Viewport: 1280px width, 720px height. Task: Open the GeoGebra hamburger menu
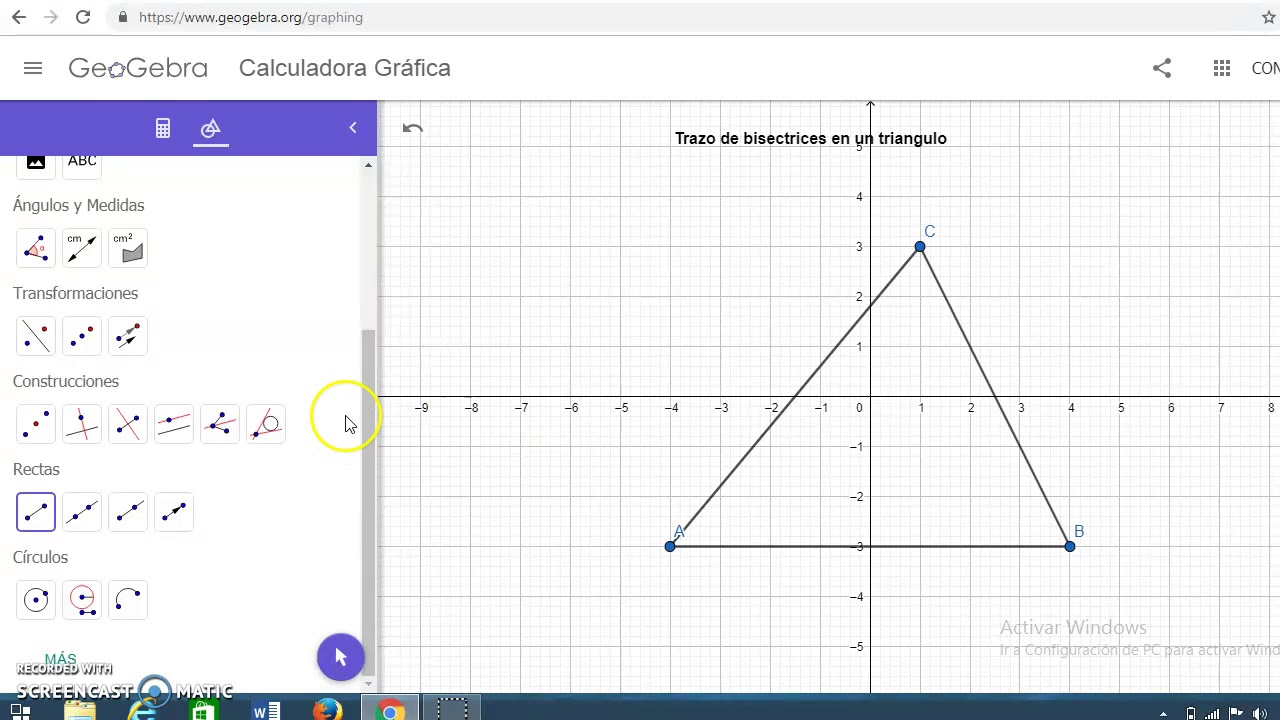(33, 68)
